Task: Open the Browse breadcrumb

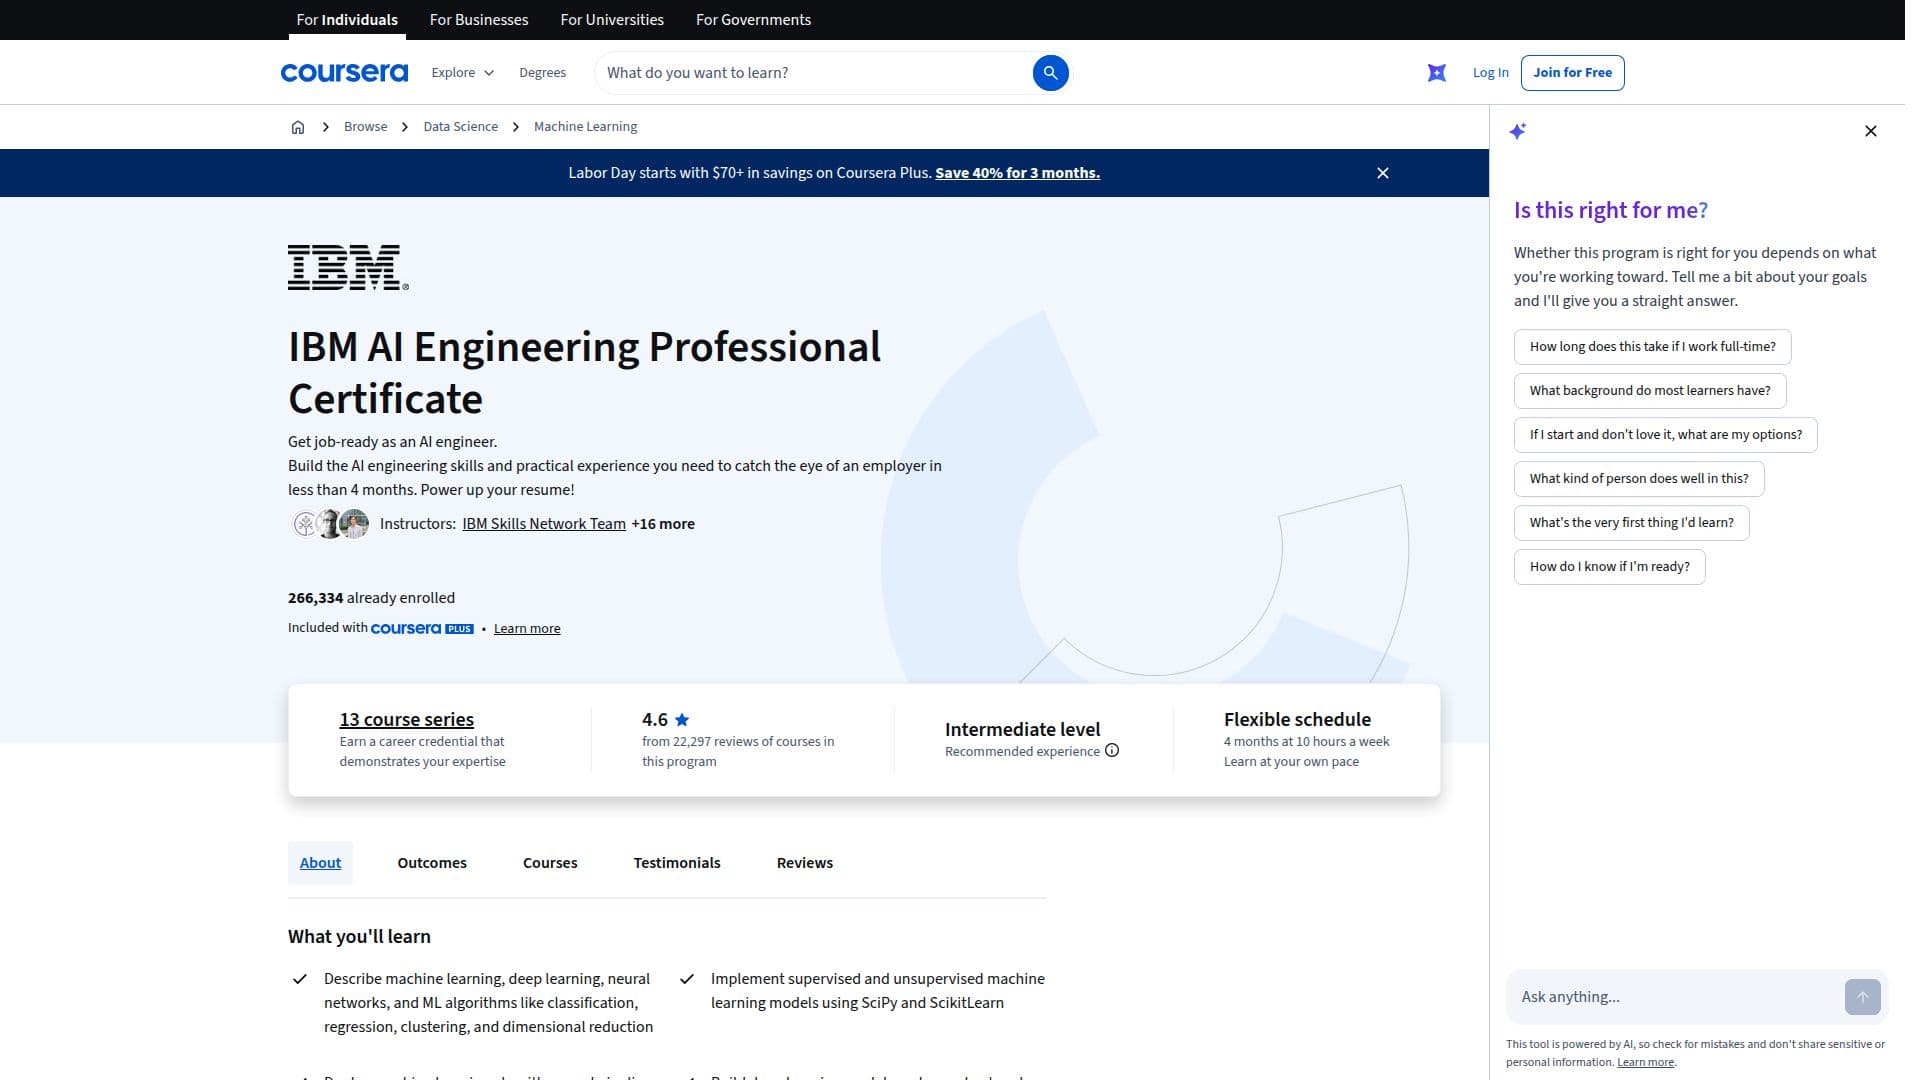Action: pos(365,127)
